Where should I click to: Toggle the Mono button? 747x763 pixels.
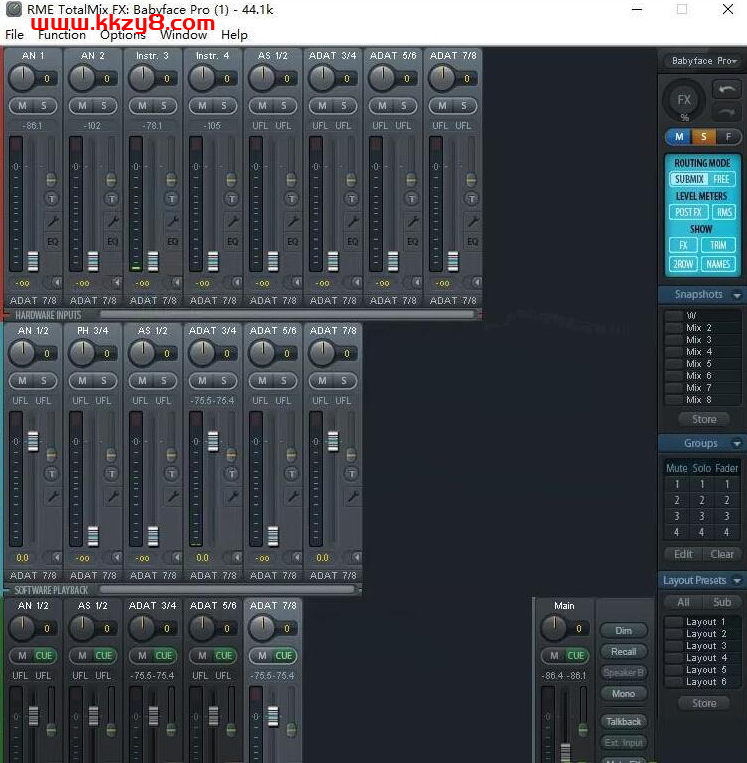[x=623, y=693]
